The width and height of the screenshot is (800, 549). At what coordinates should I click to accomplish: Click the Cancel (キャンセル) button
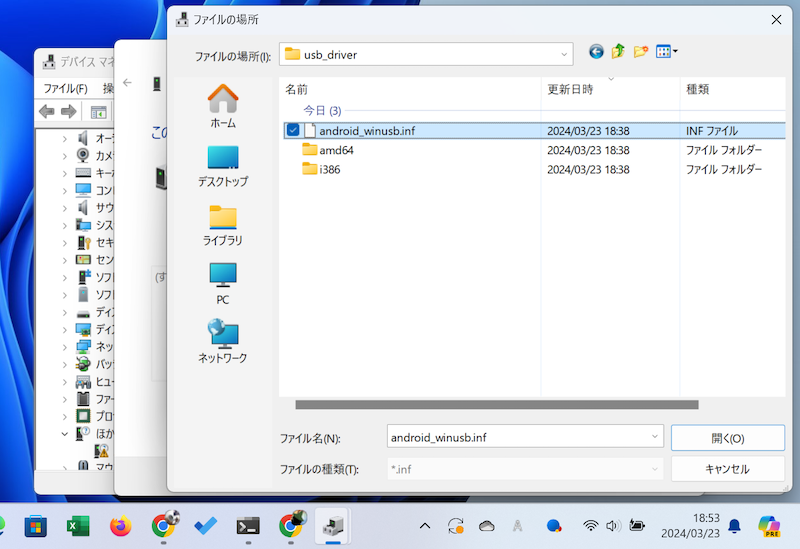pos(727,468)
